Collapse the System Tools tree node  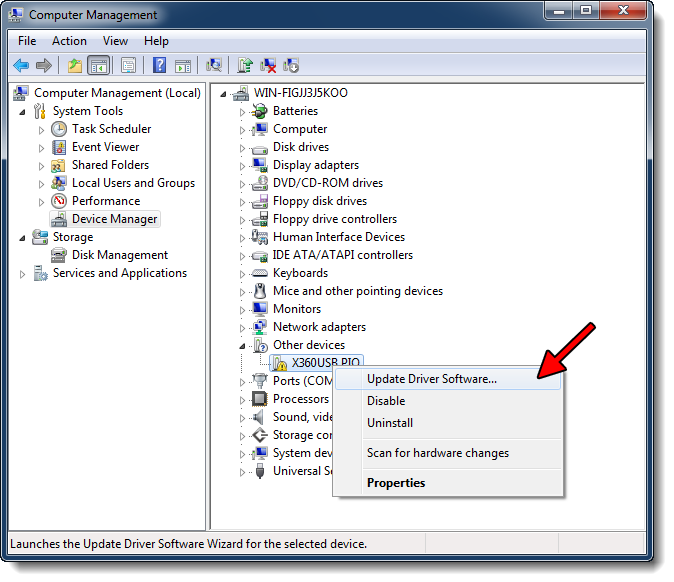(x=22, y=113)
